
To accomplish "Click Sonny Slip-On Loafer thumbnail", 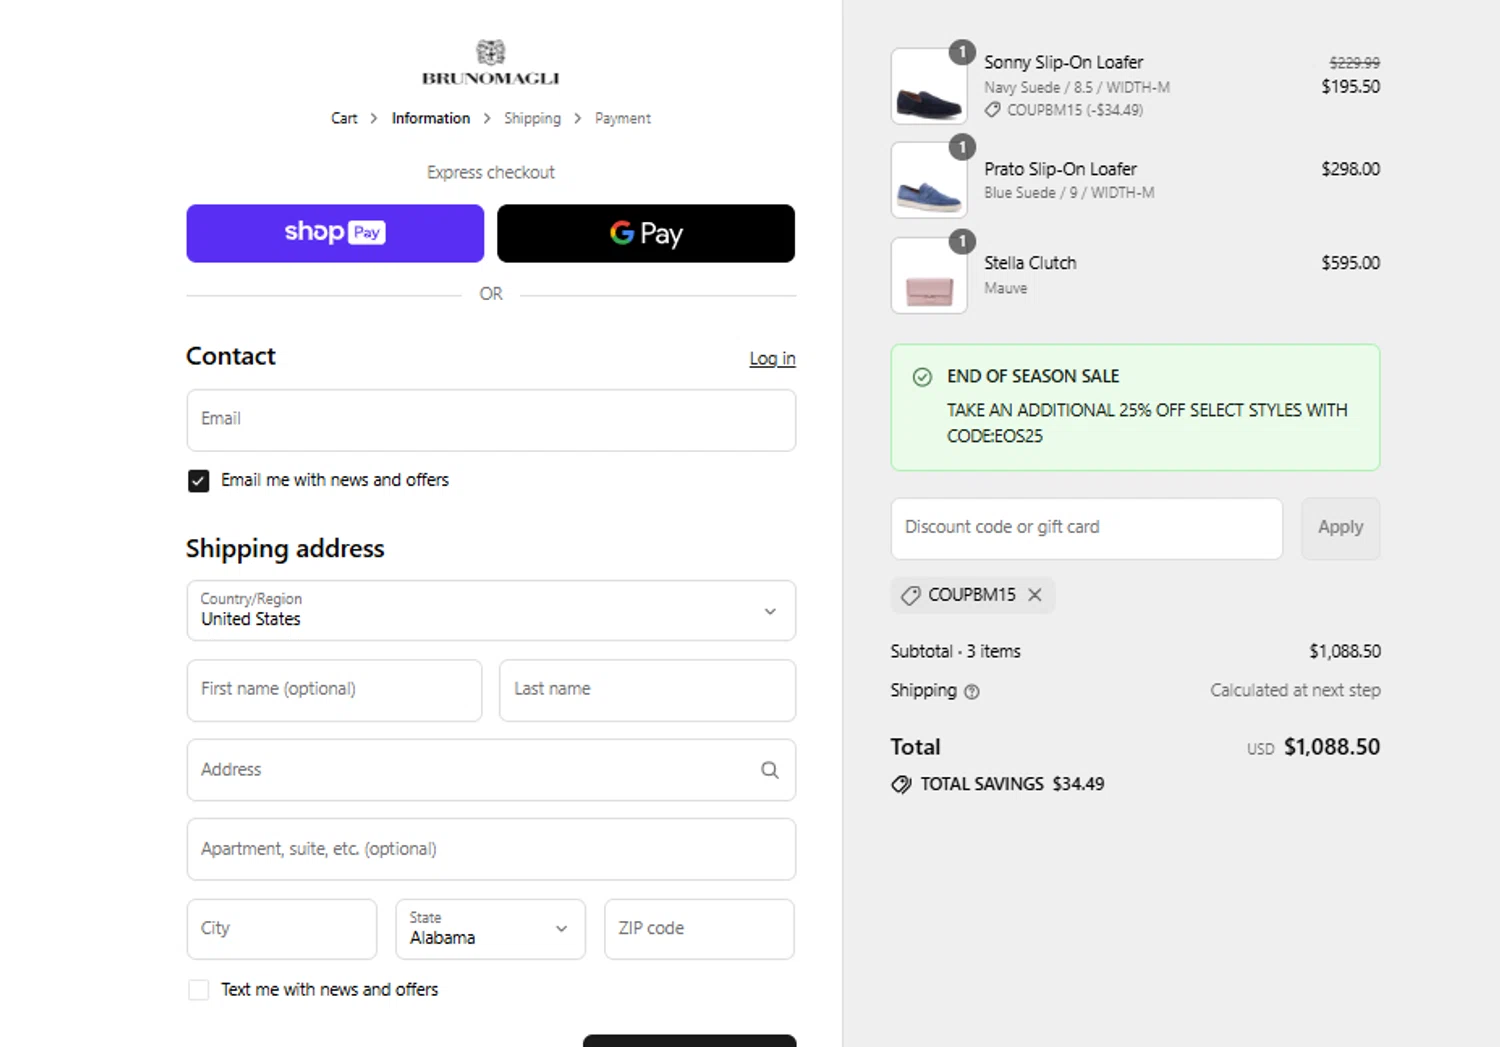I will click(x=929, y=86).
